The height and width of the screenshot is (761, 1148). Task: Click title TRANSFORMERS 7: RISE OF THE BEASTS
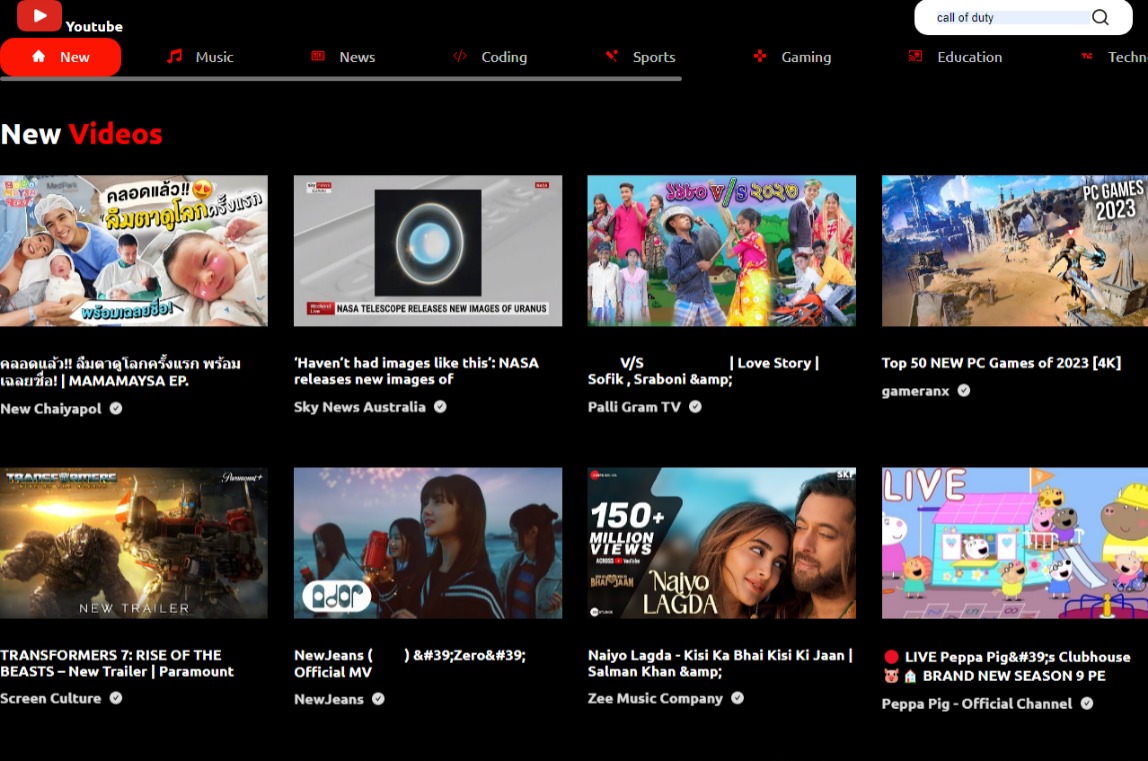pyautogui.click(x=117, y=663)
